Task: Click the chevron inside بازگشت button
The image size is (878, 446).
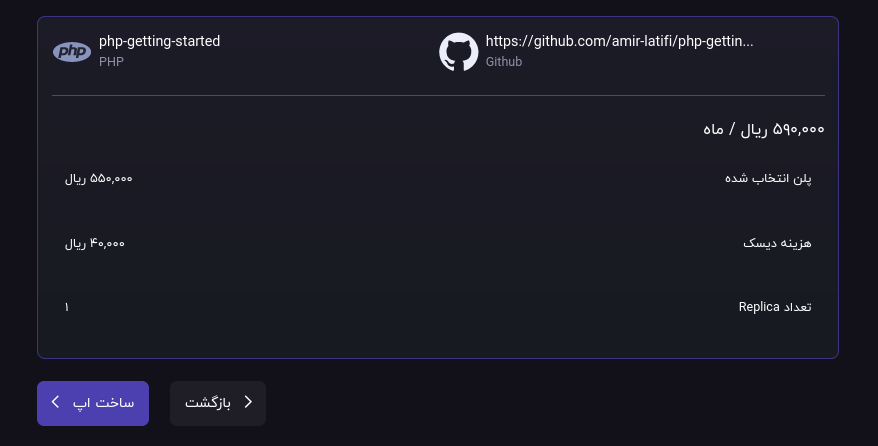Action: point(248,402)
